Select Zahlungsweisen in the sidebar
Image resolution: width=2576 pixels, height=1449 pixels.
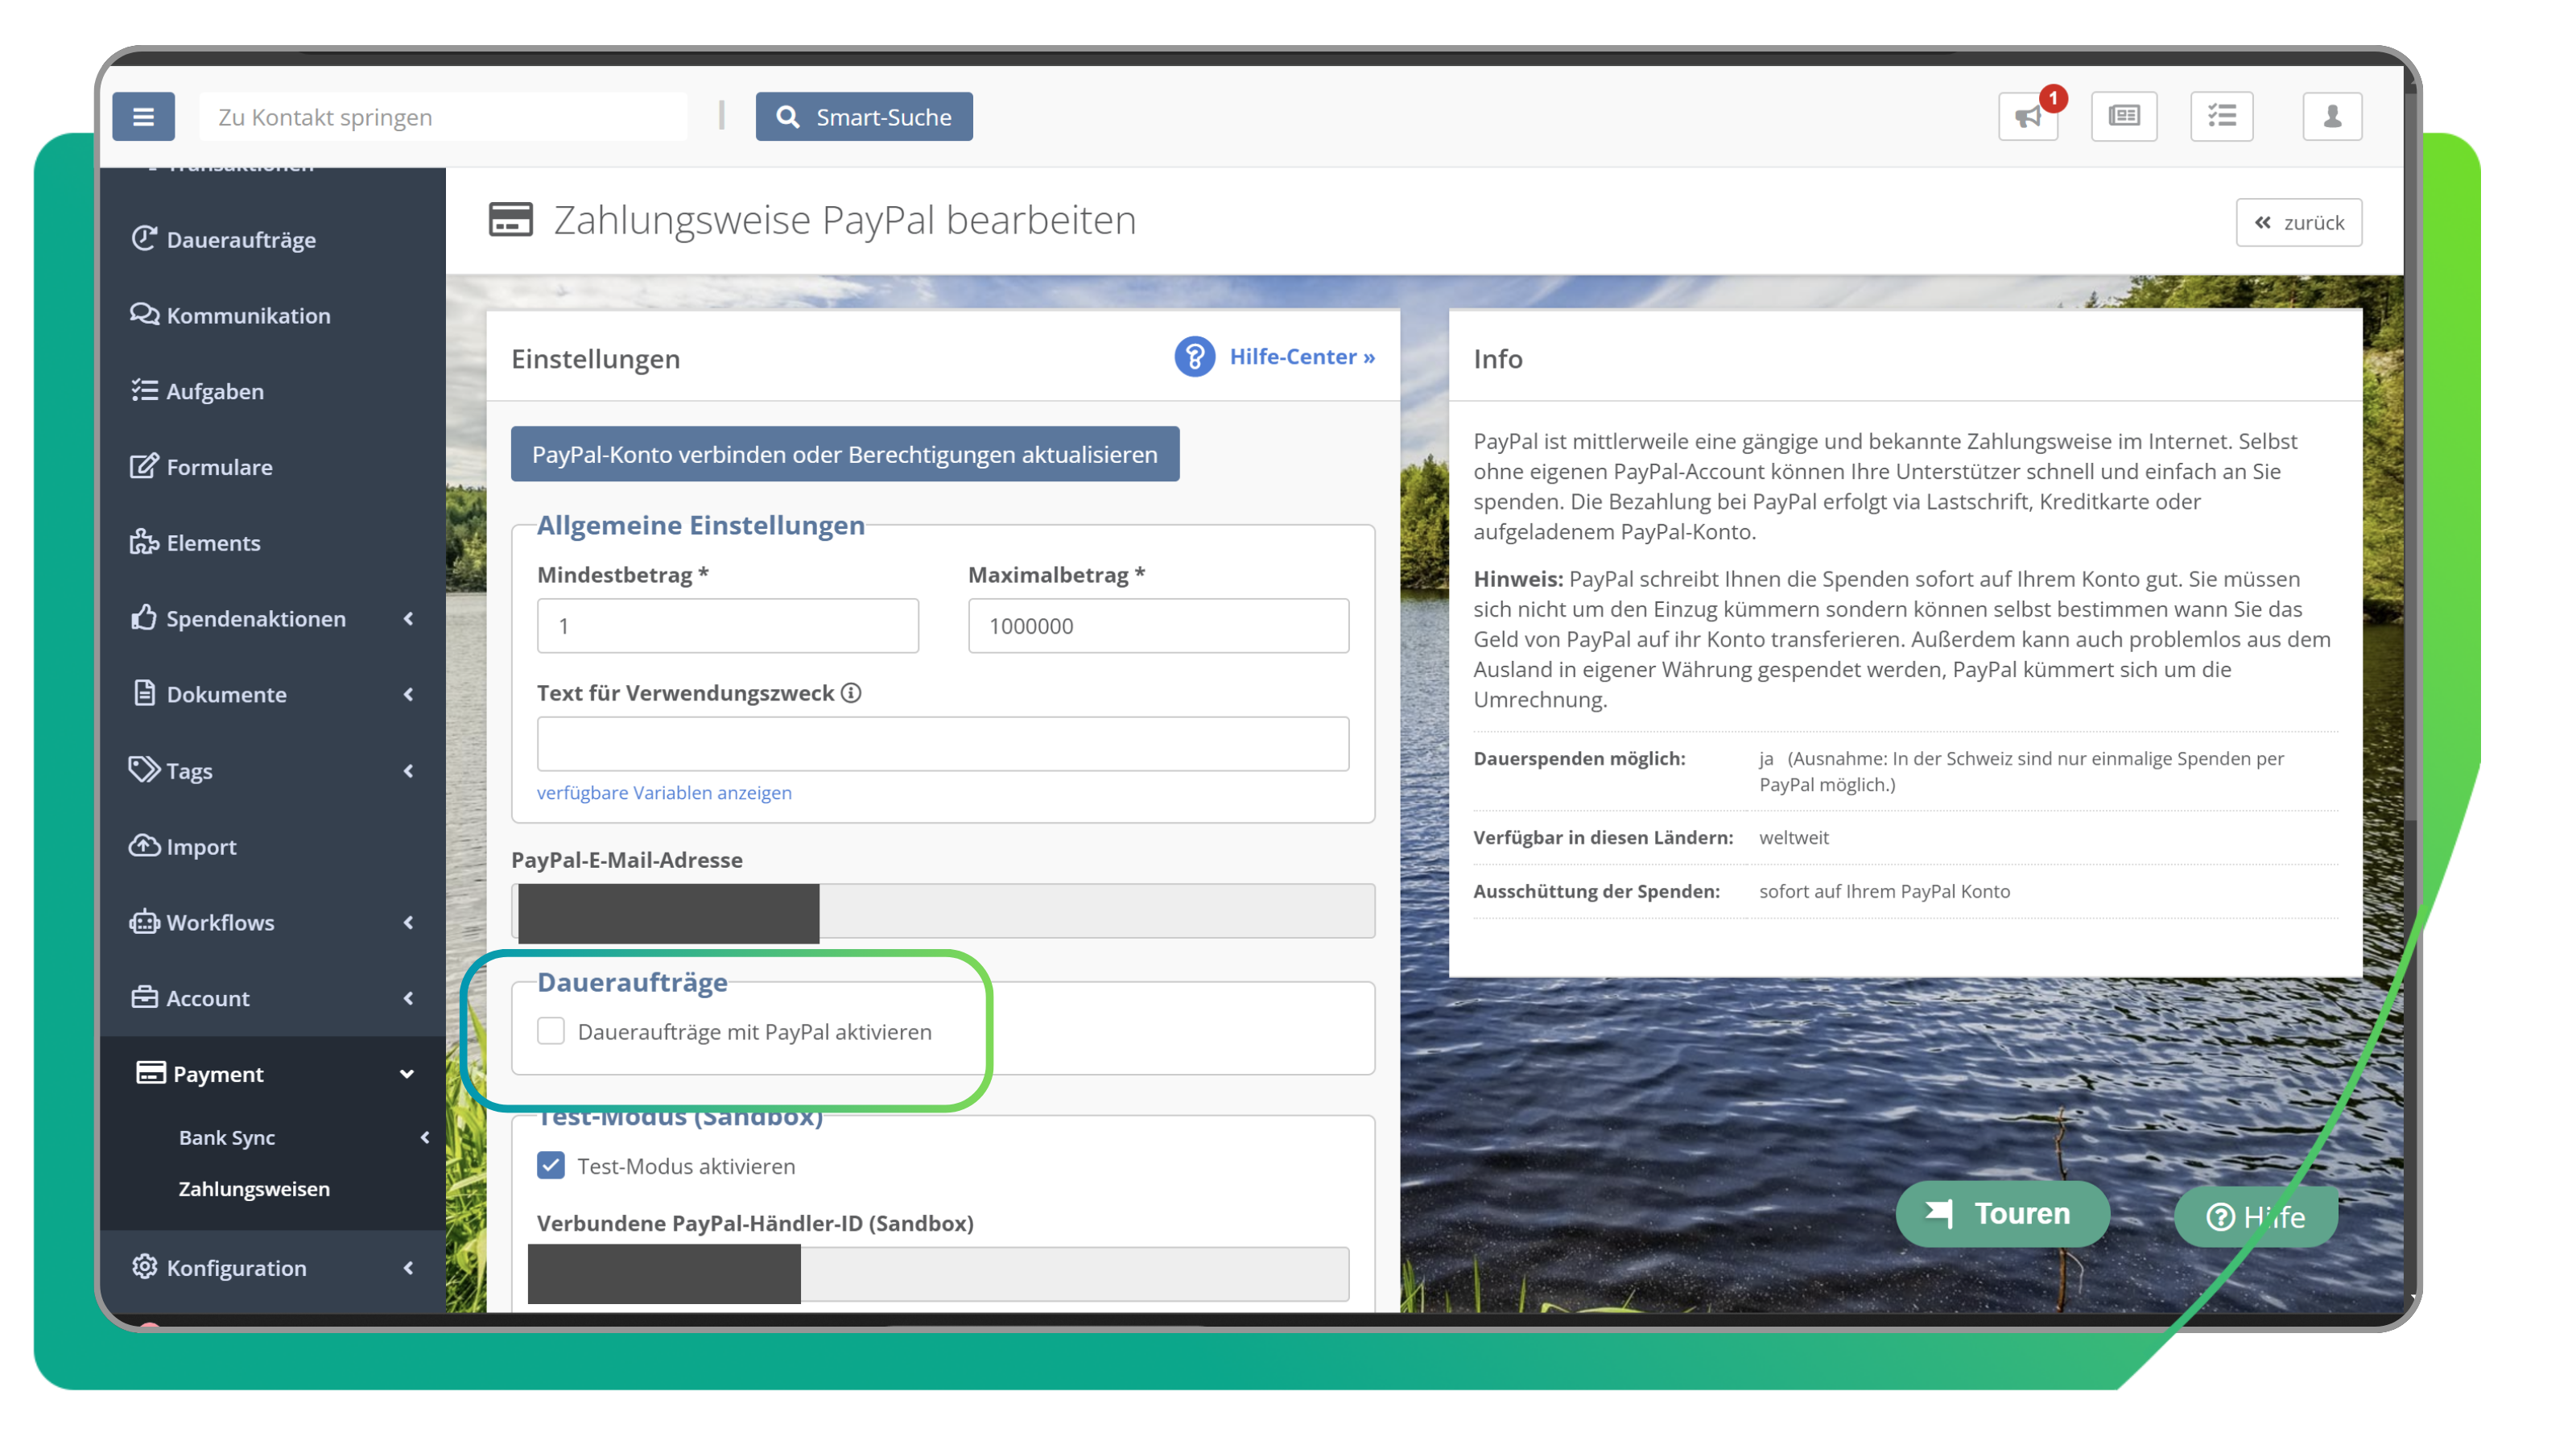pos(254,1189)
